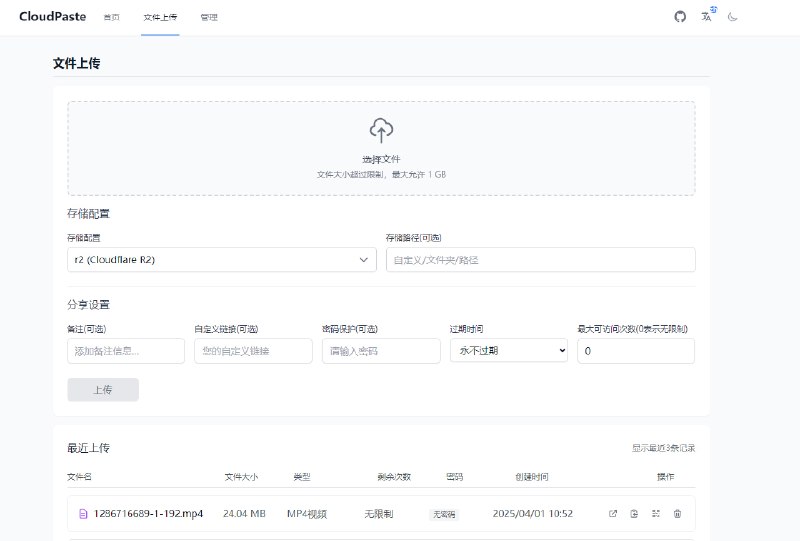Image resolution: width=800 pixels, height=541 pixels.
Task: Click the 分享设置 heading
Action: point(88,305)
